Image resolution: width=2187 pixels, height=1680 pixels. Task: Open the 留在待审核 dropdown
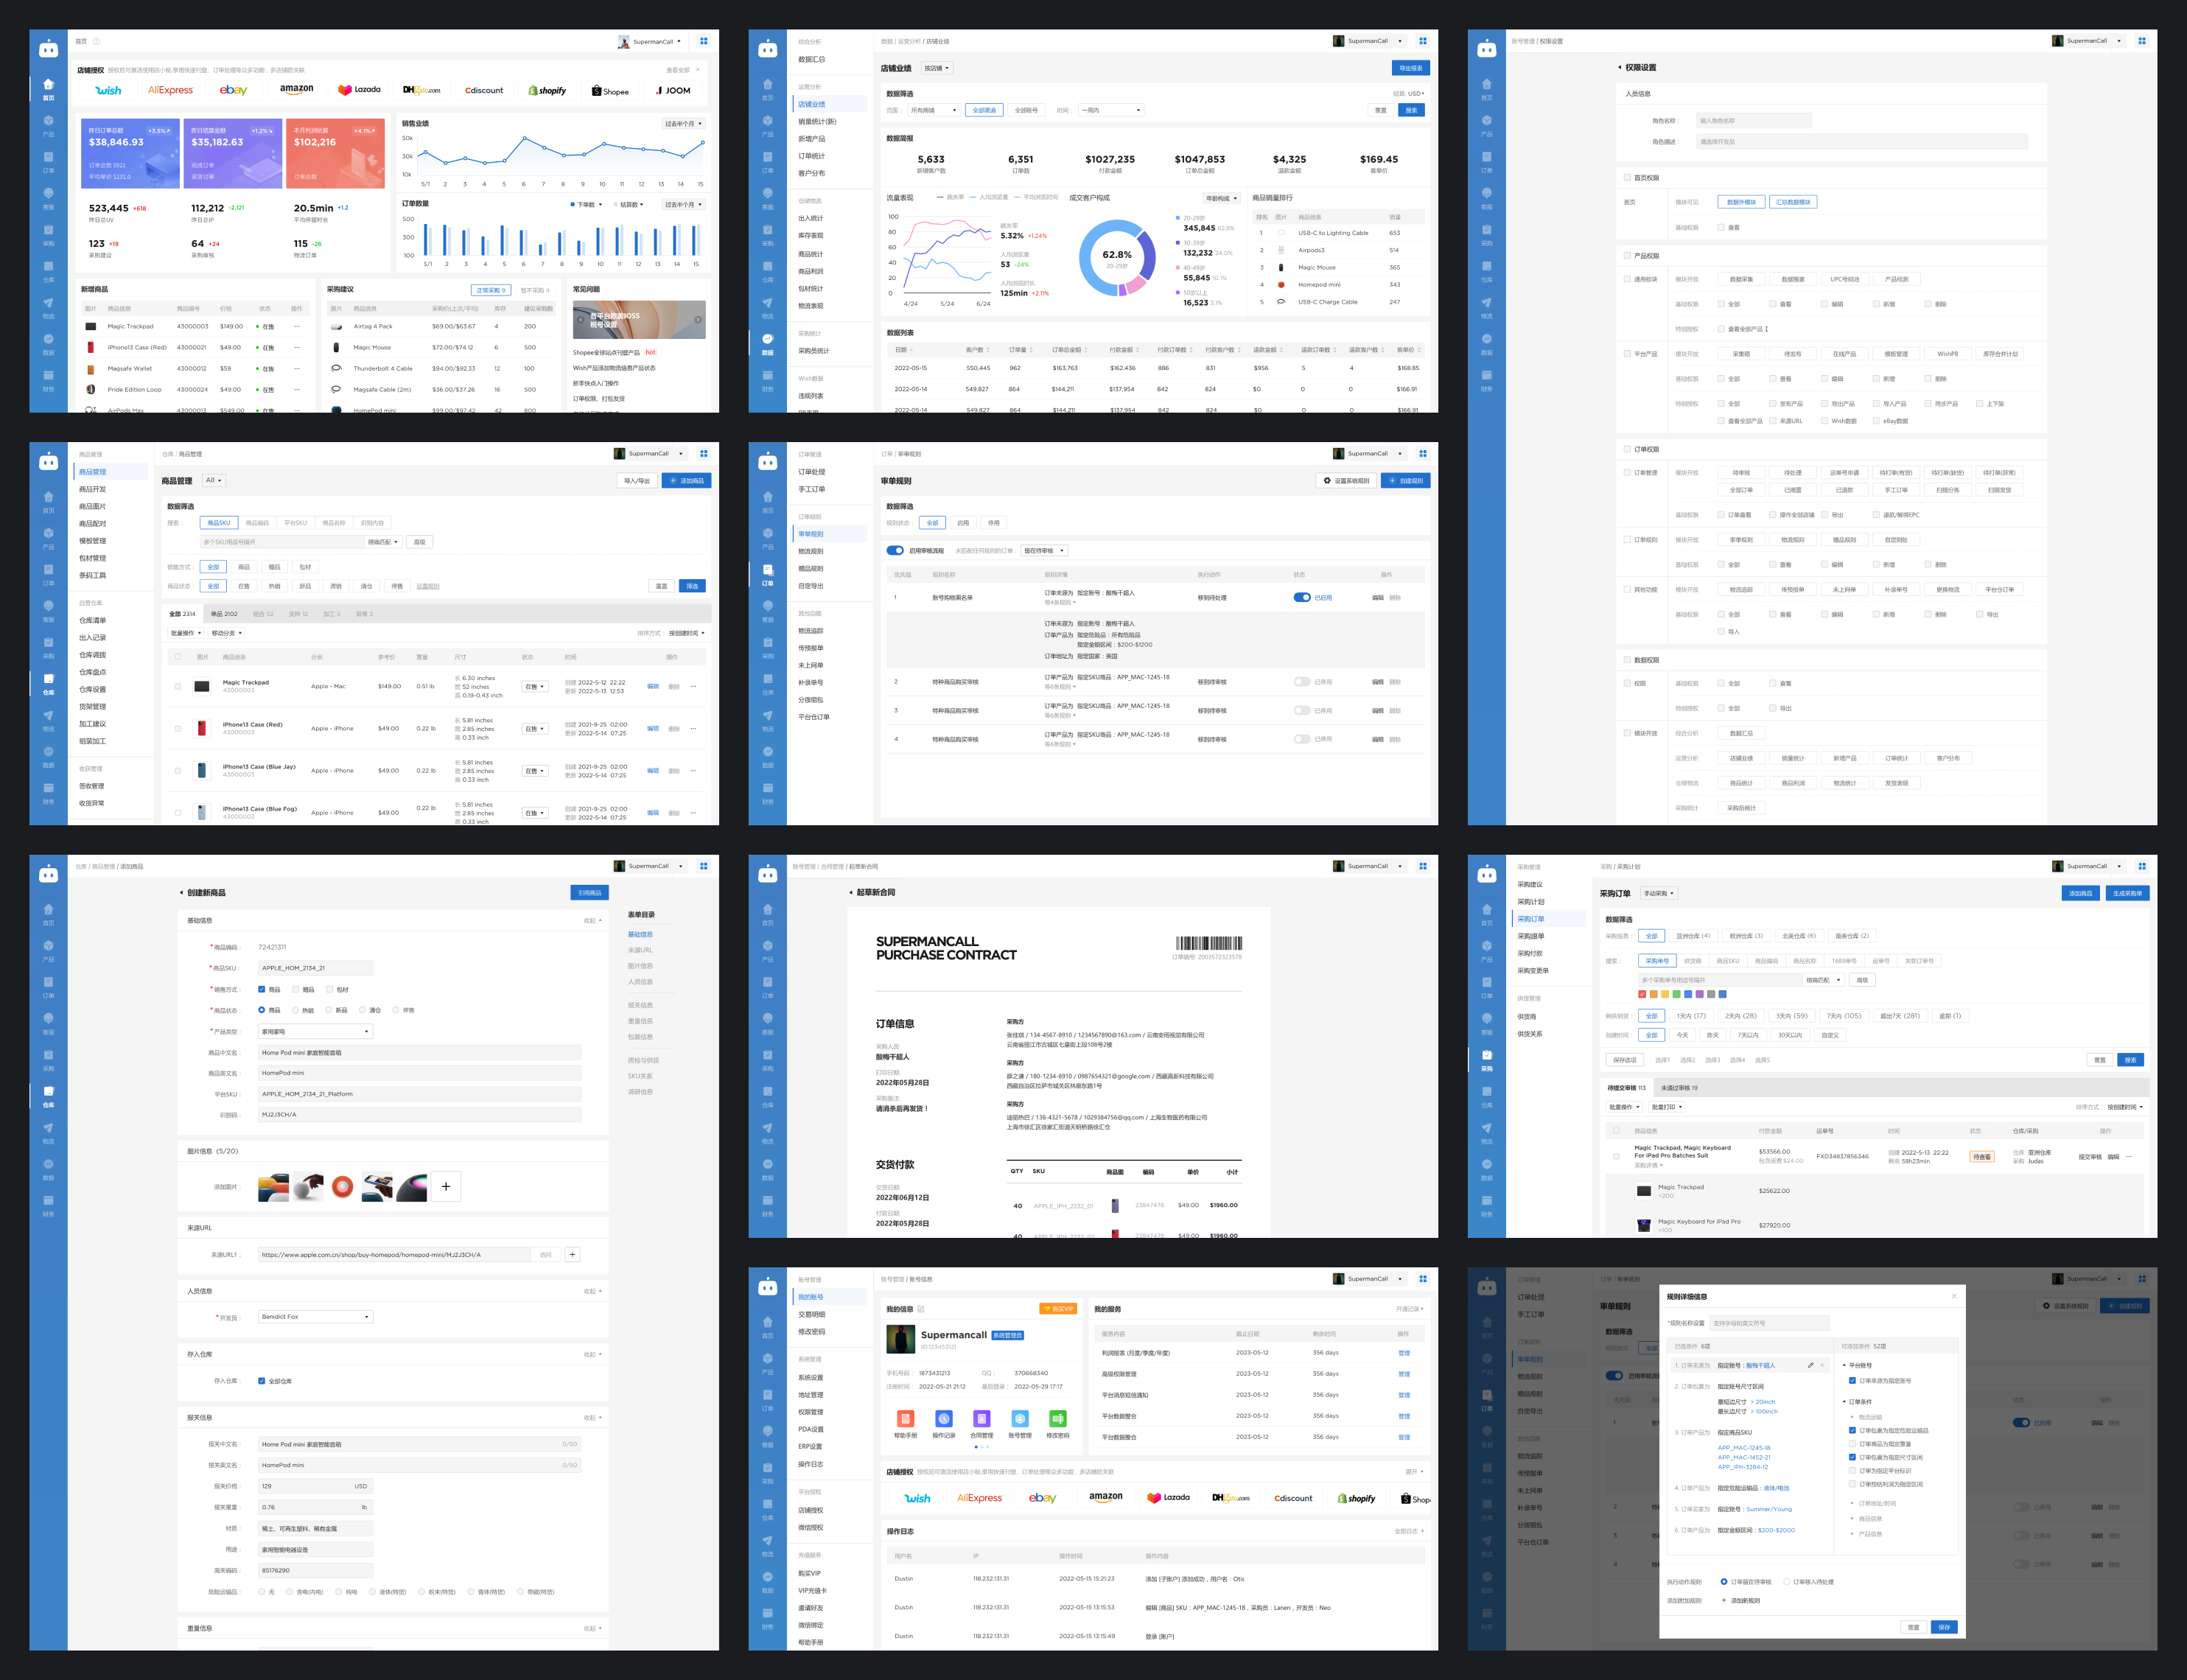[1044, 550]
